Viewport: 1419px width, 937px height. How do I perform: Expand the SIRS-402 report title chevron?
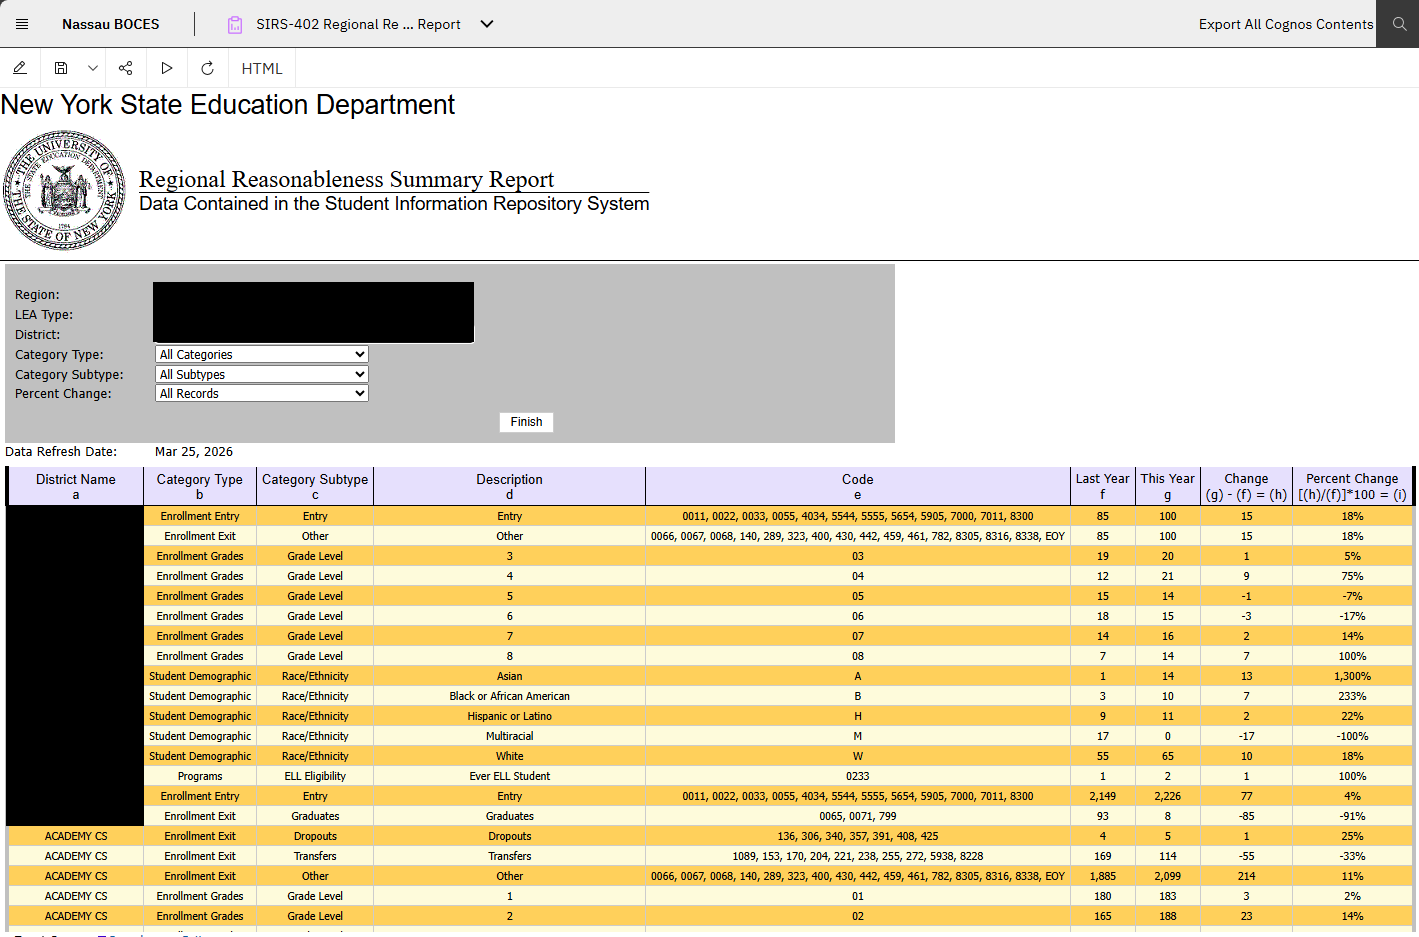[x=487, y=24]
